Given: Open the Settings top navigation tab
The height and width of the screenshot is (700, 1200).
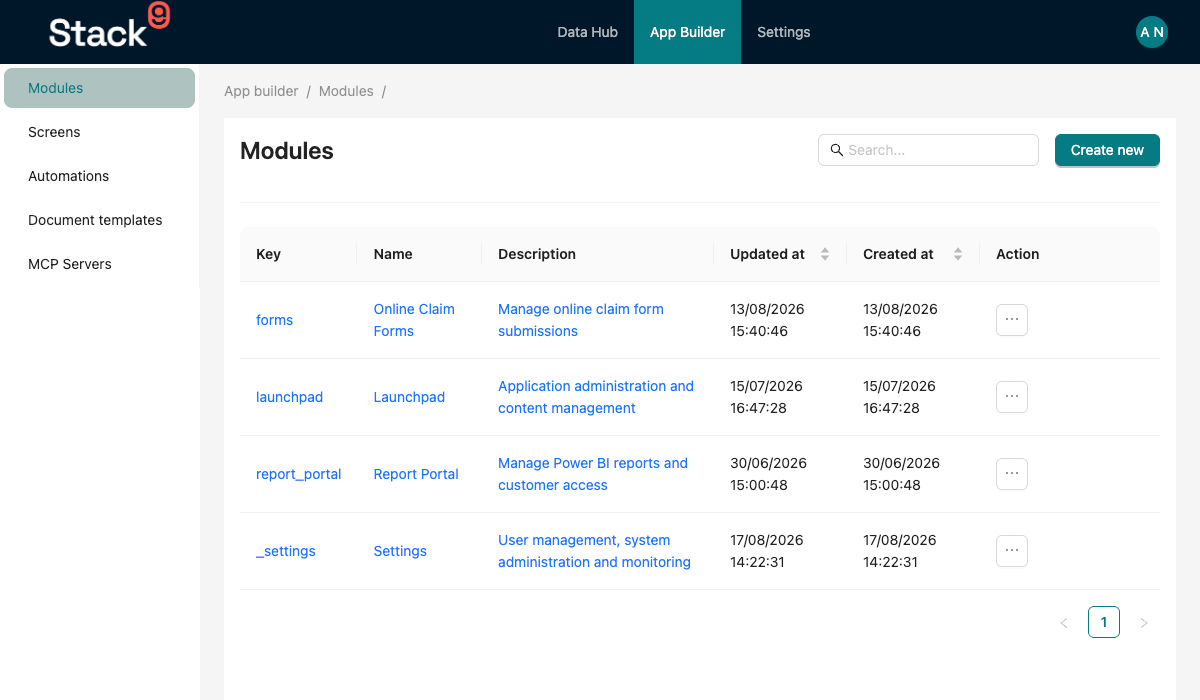Looking at the screenshot, I should (783, 32).
